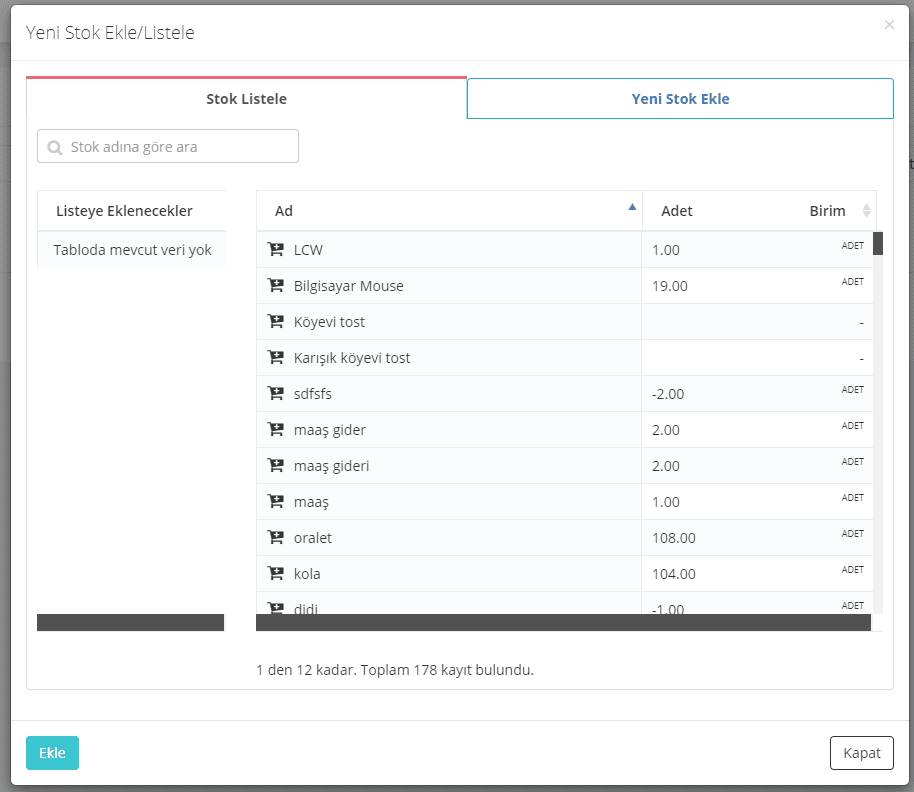
Task: Sort the list by Ad column arrow
Action: point(632,207)
